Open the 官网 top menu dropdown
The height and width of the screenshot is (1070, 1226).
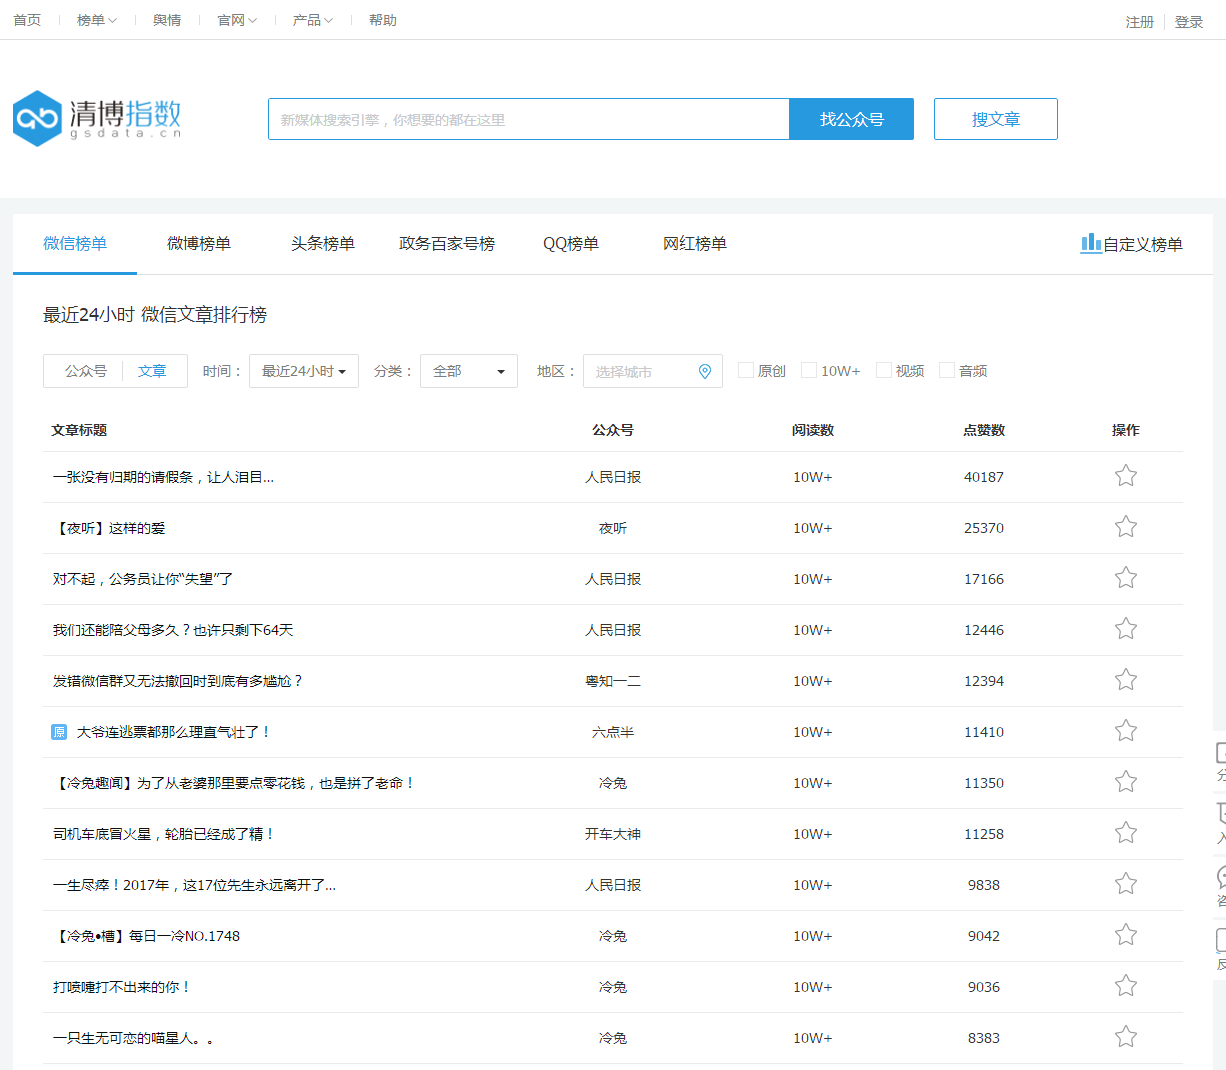click(237, 20)
